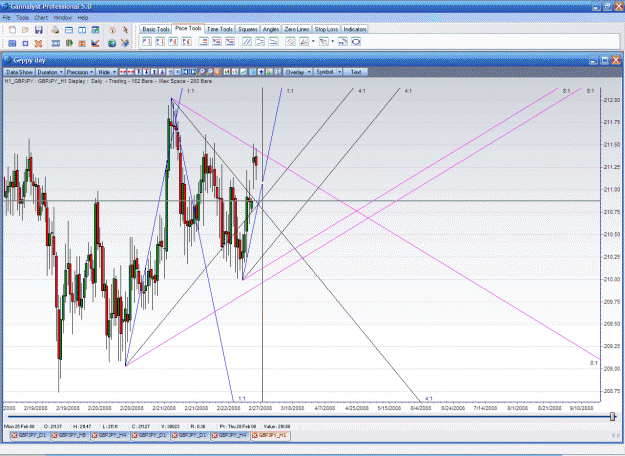This screenshot has height=456, width=625.
Task: Open a file using the folder icon
Action: [25, 30]
